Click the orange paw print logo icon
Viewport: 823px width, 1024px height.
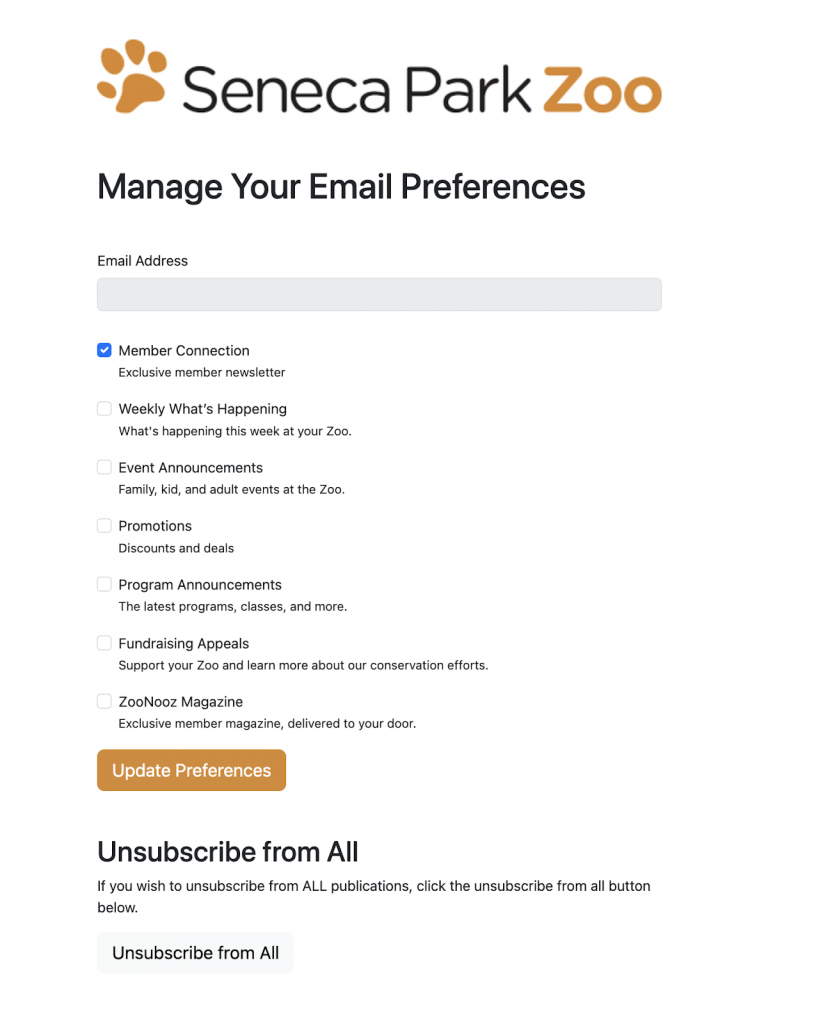pyautogui.click(x=132, y=76)
